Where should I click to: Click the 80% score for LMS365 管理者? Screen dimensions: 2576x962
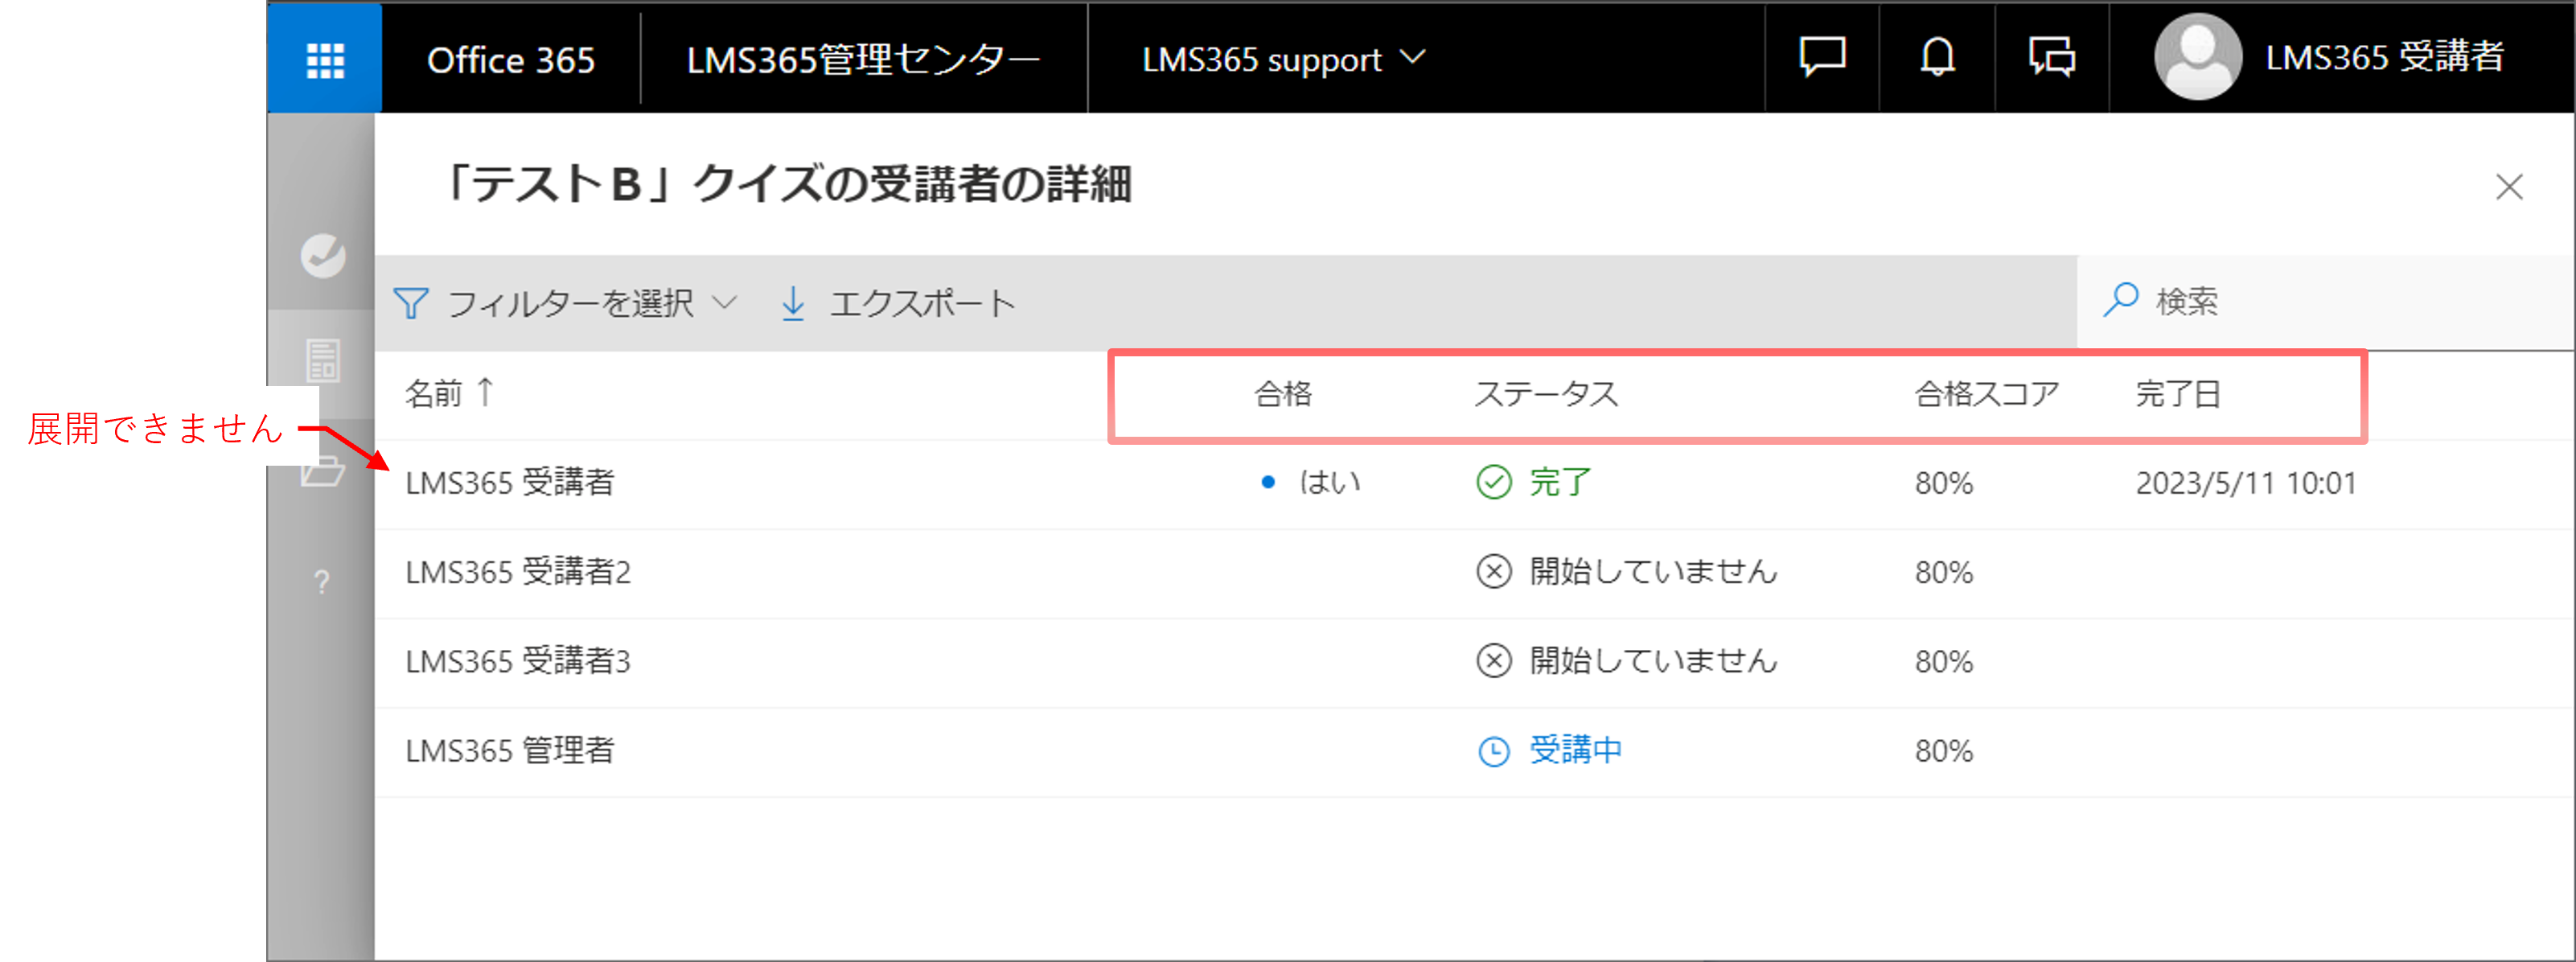click(1944, 751)
